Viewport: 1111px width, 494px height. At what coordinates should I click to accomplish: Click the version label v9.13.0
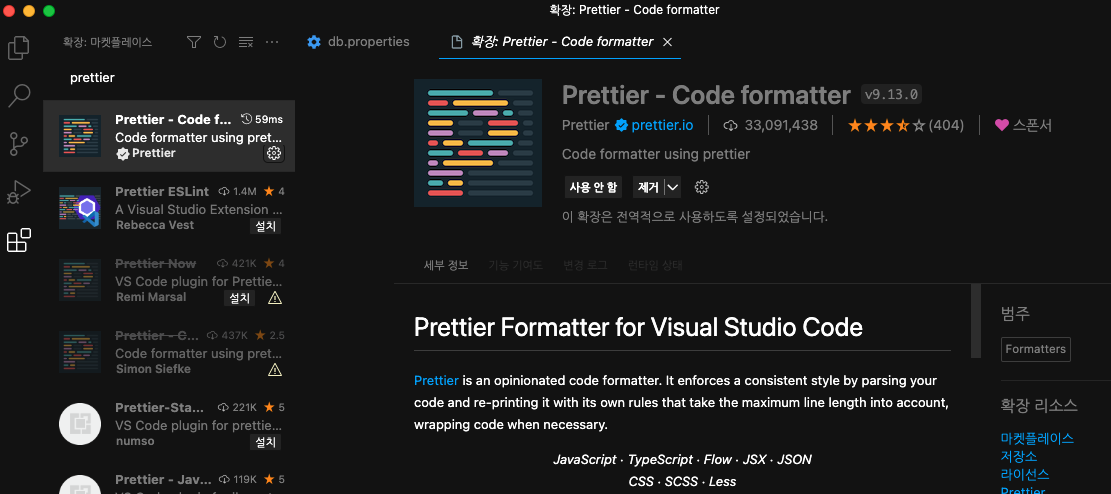coord(891,94)
